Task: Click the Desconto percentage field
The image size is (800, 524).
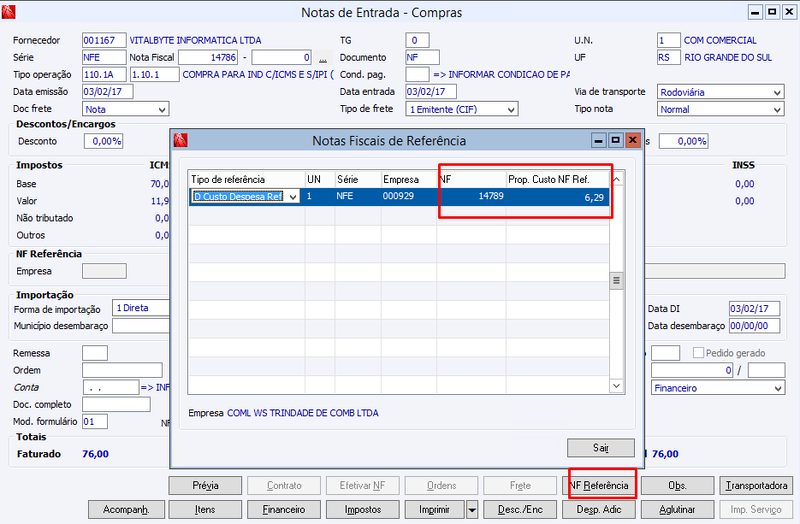Action: (104, 141)
